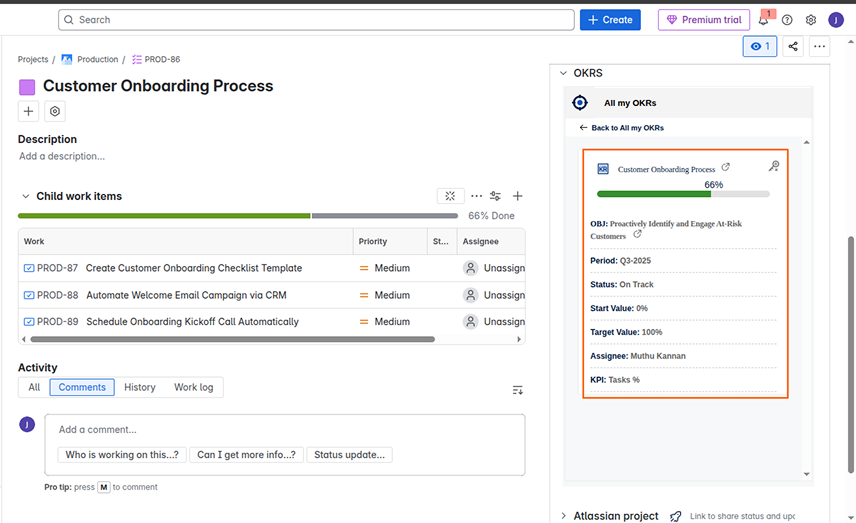Image resolution: width=856 pixels, height=523 pixels.
Task: Collapse the Child work items section
Action: pyautogui.click(x=26, y=196)
